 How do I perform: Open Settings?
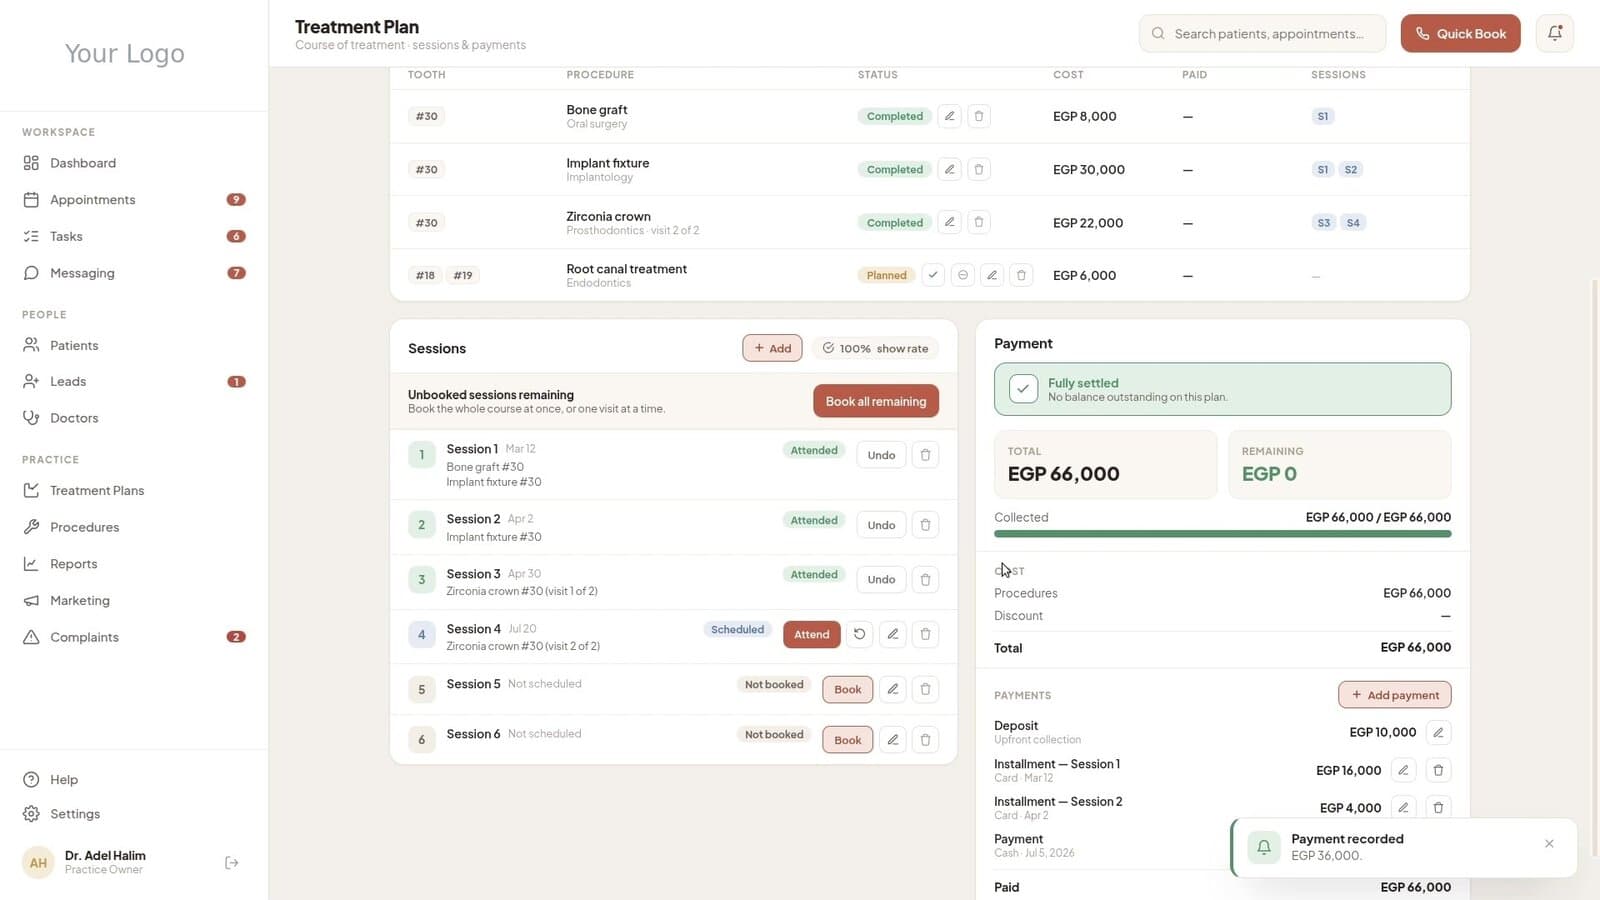point(134,814)
